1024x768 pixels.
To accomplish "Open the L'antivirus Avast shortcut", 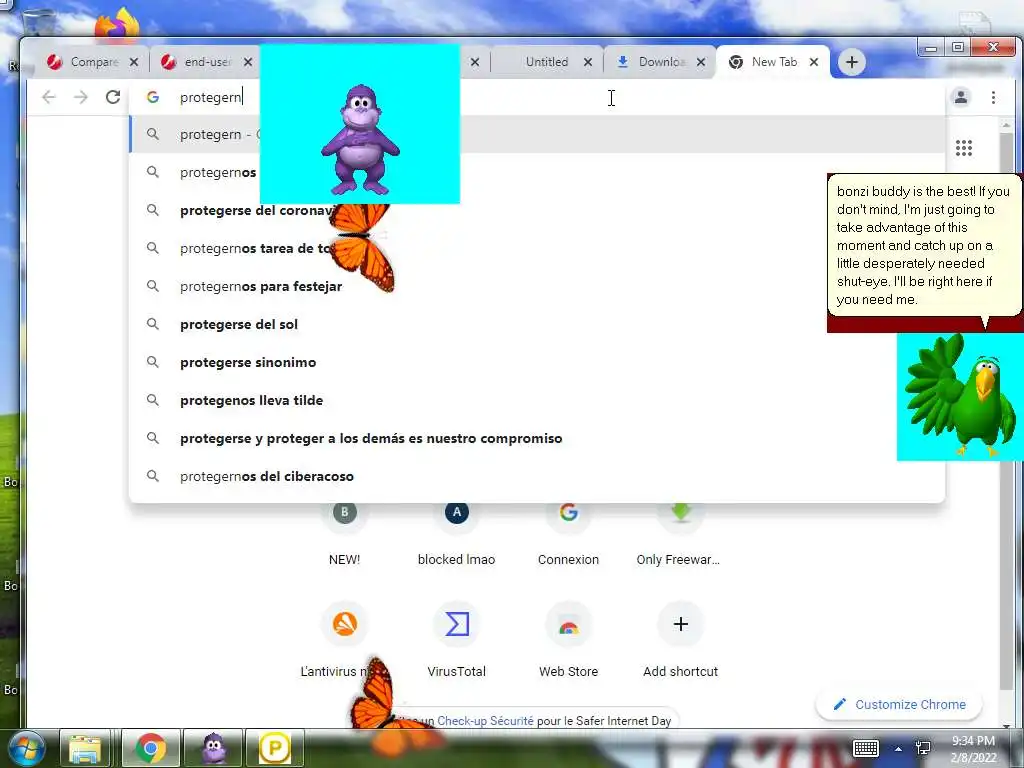I will (x=344, y=639).
